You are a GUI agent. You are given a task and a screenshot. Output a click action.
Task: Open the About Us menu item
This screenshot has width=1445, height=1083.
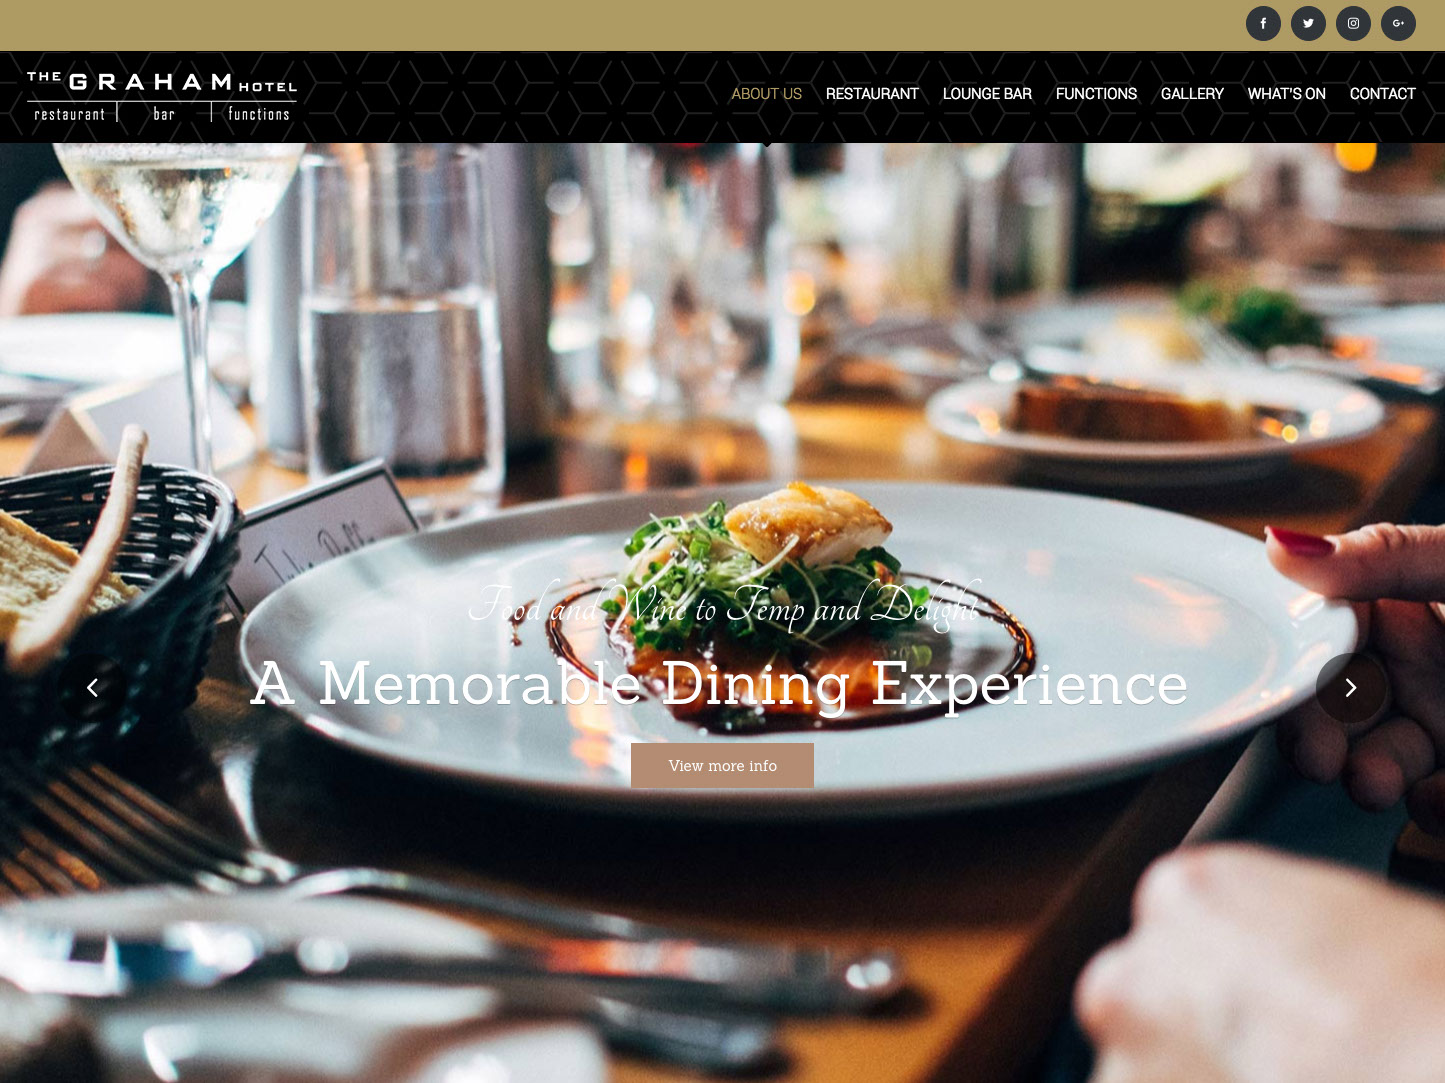pyautogui.click(x=766, y=94)
